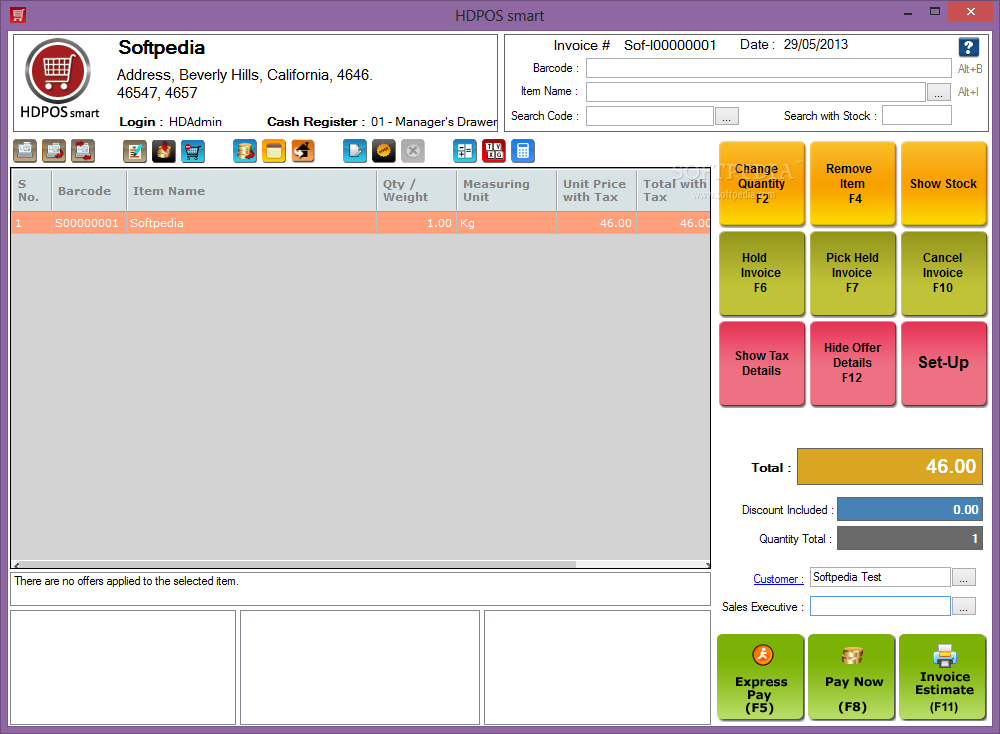Click the S No. column header
1000x734 pixels.
pos(31,191)
